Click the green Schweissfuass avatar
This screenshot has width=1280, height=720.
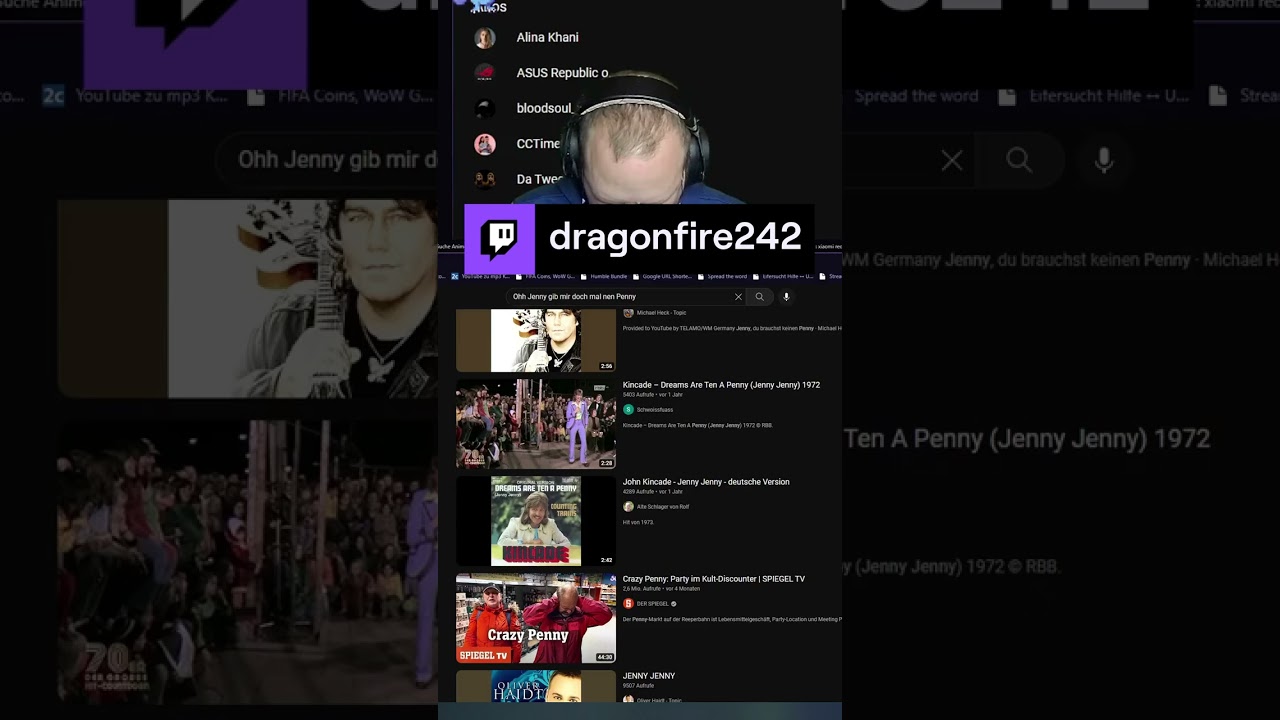tap(628, 410)
